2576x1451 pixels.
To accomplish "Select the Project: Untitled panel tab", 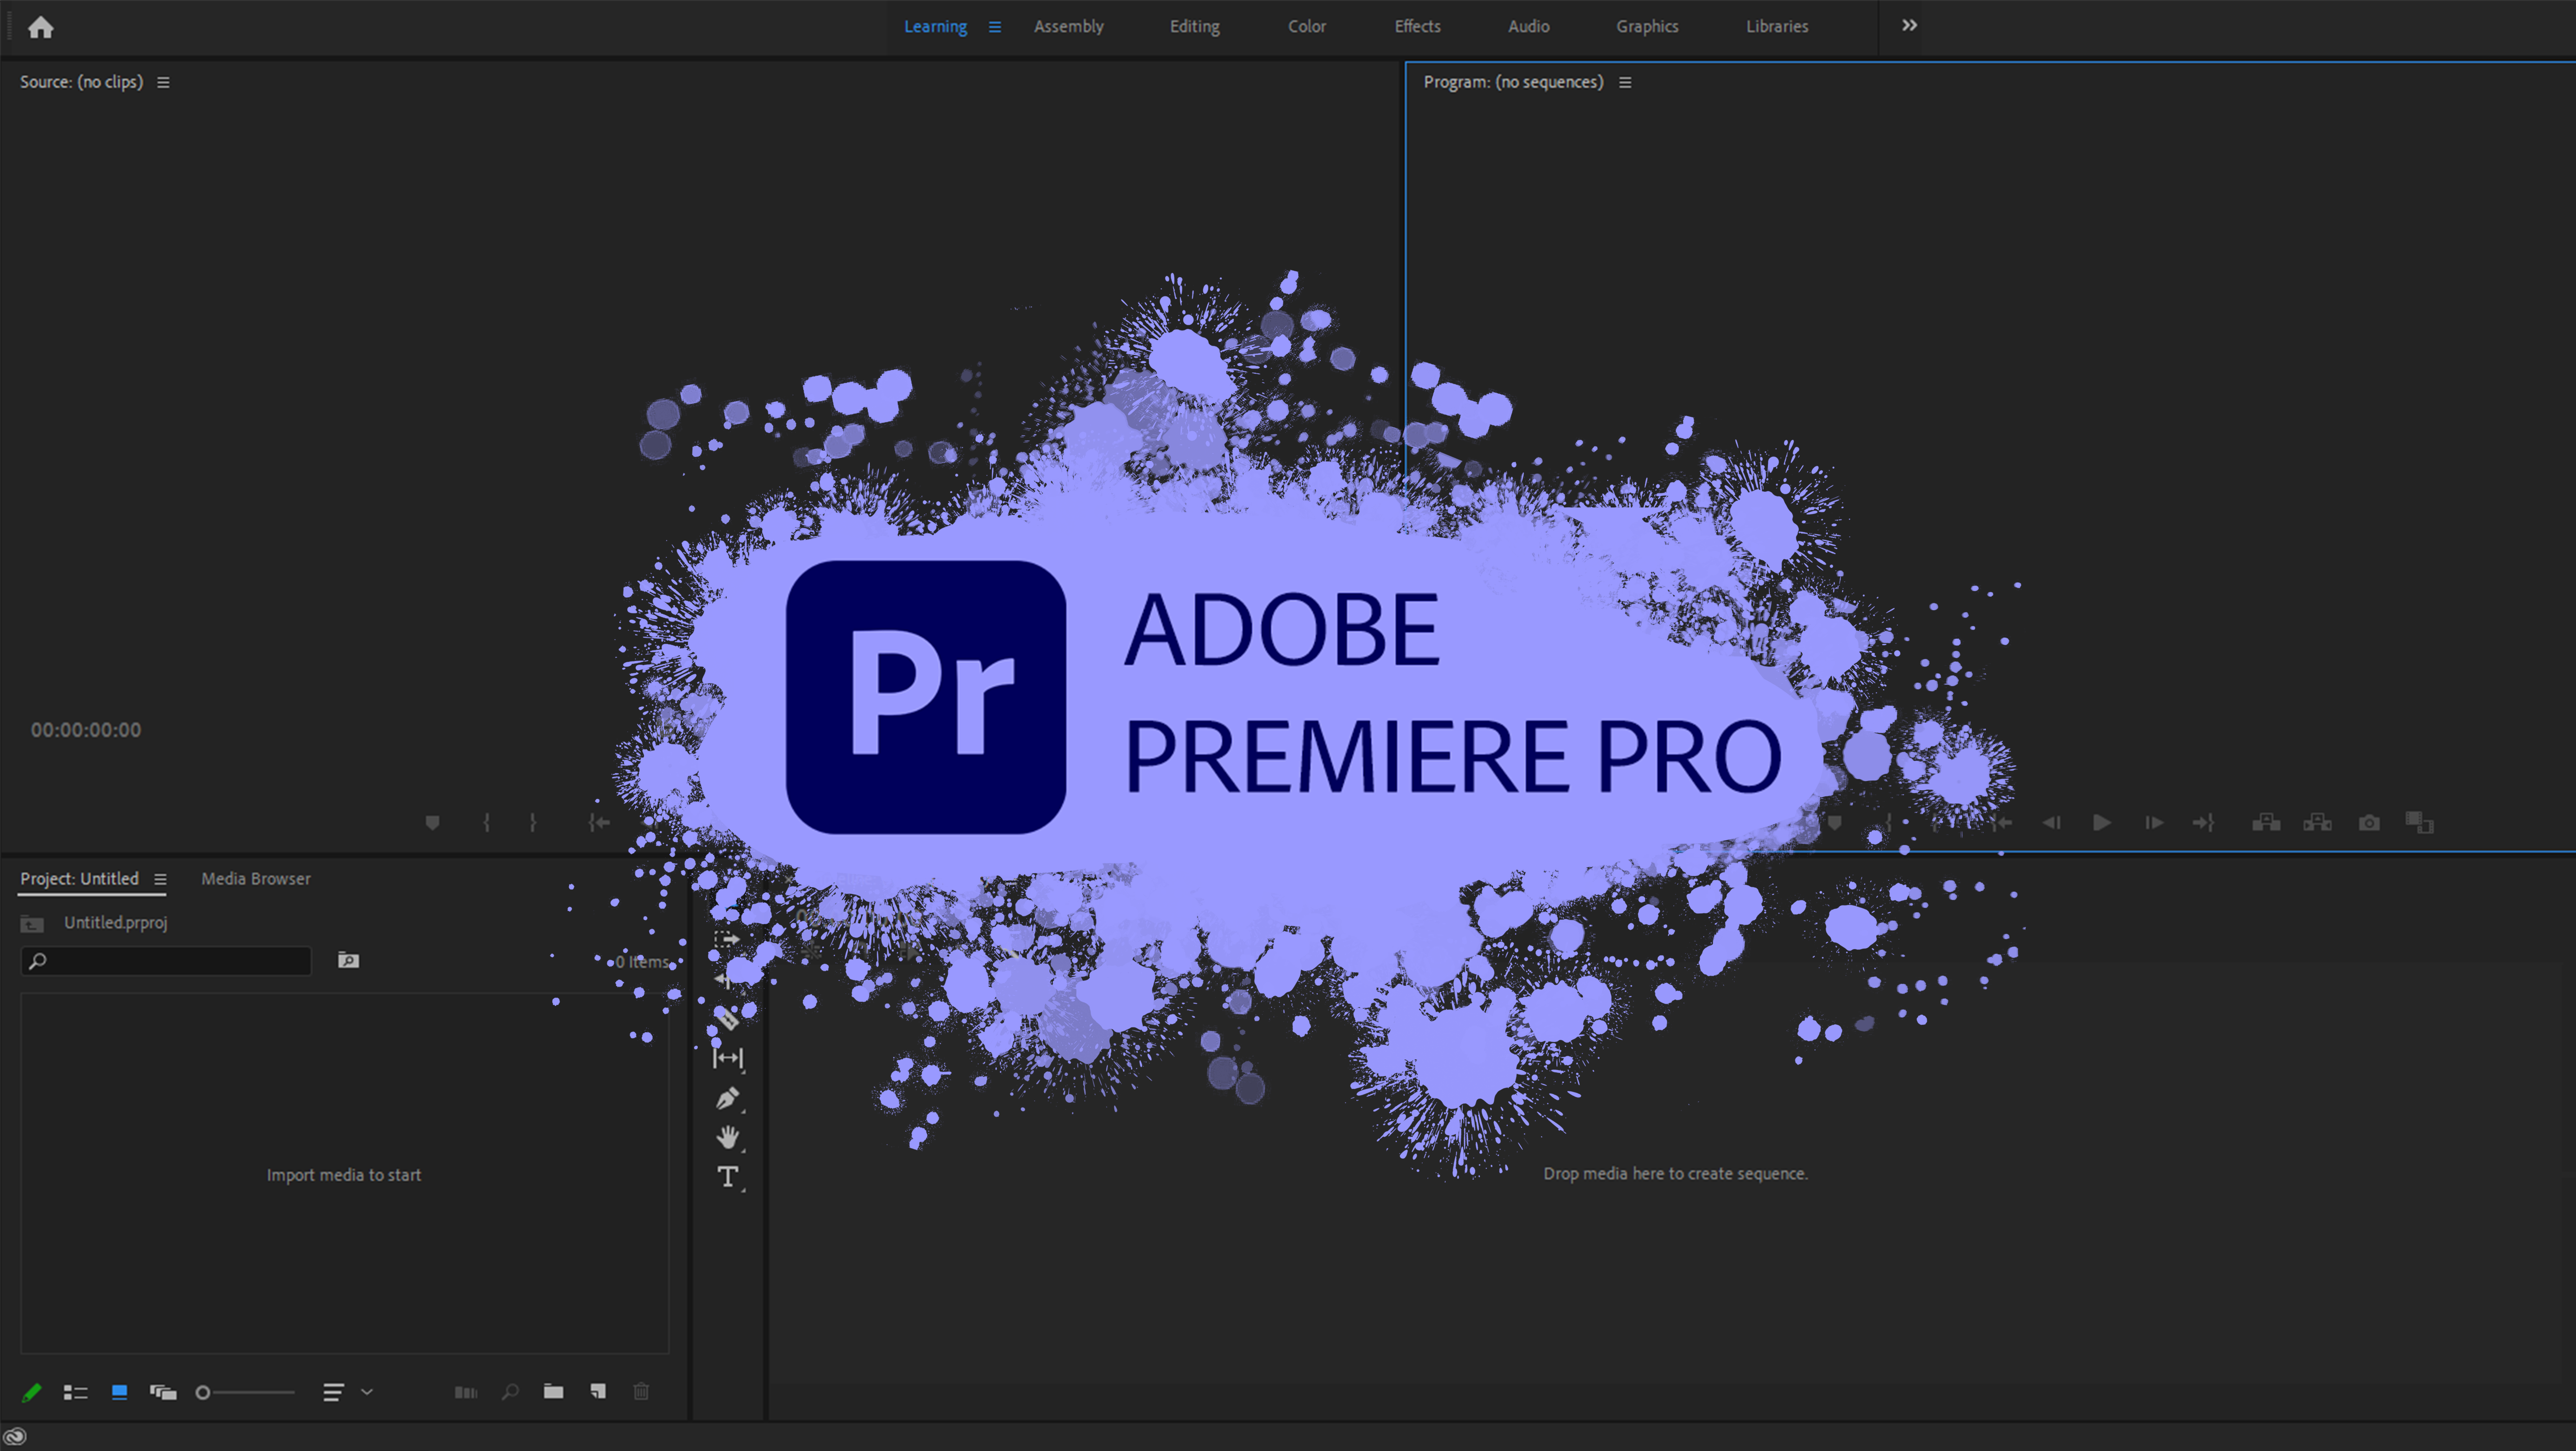I will pyautogui.click(x=79, y=879).
